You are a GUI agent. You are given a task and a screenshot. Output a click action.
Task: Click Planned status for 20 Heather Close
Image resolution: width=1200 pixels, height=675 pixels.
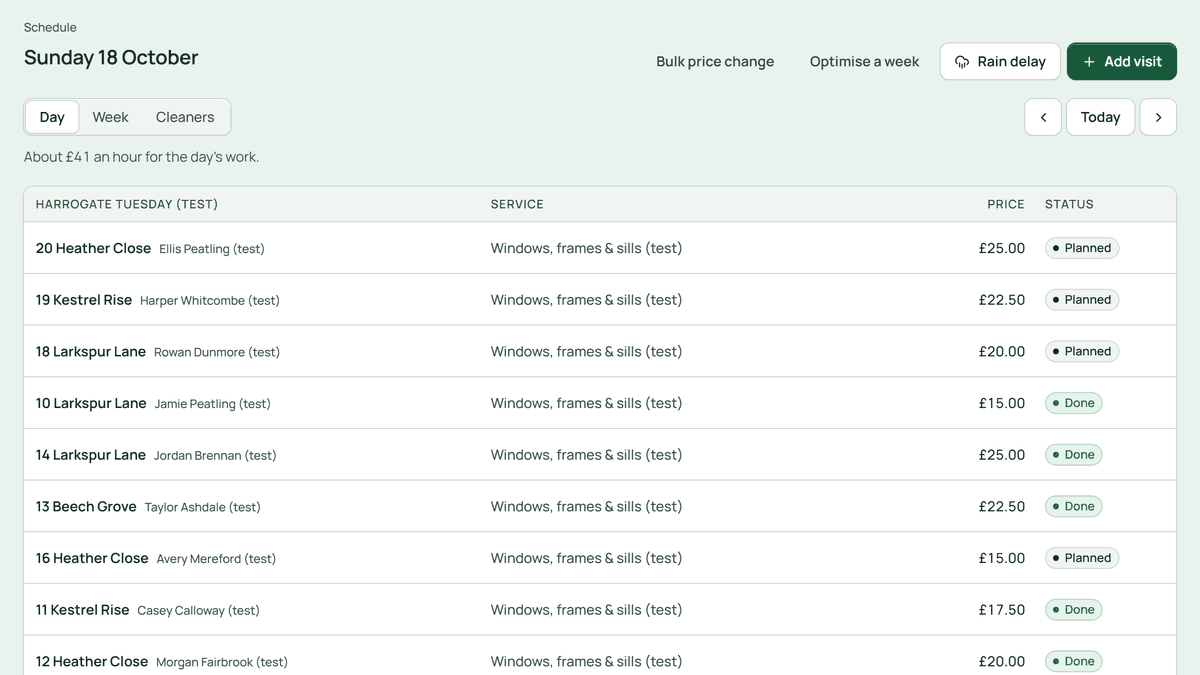pyautogui.click(x=1082, y=248)
